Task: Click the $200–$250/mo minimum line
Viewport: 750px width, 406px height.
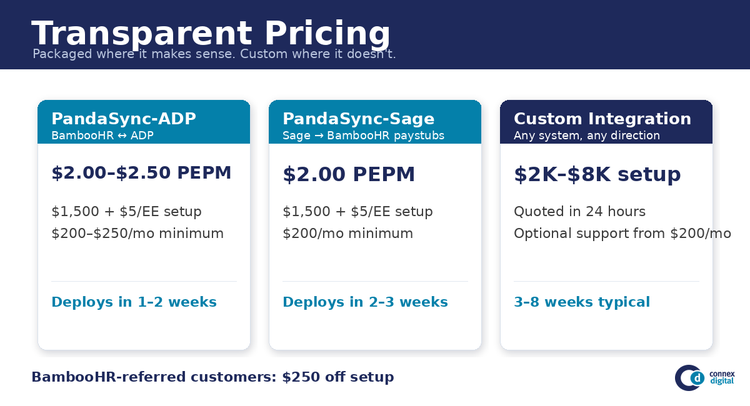Action: click(137, 233)
